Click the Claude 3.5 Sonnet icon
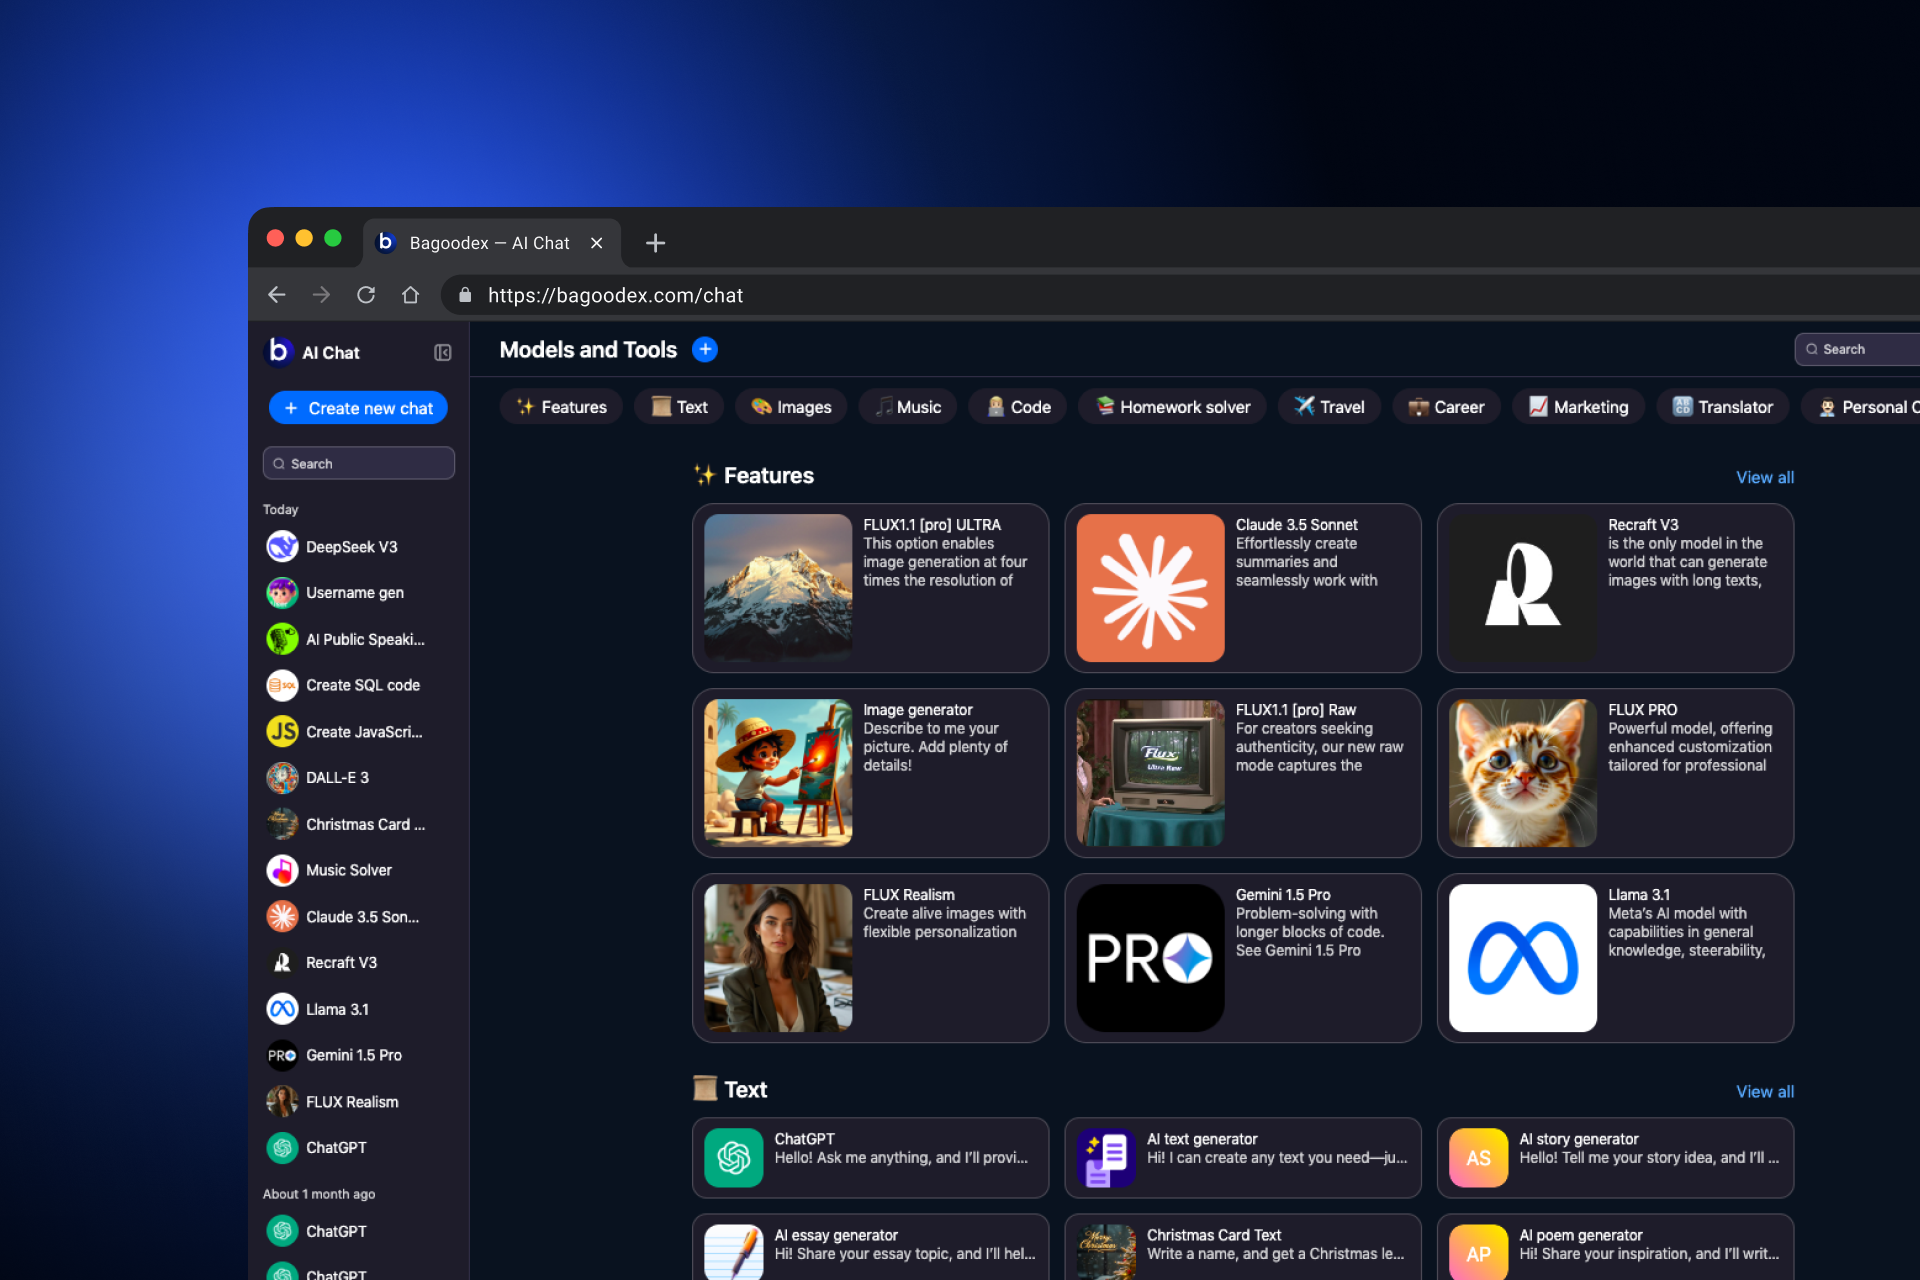1920x1280 pixels. tap(1150, 587)
